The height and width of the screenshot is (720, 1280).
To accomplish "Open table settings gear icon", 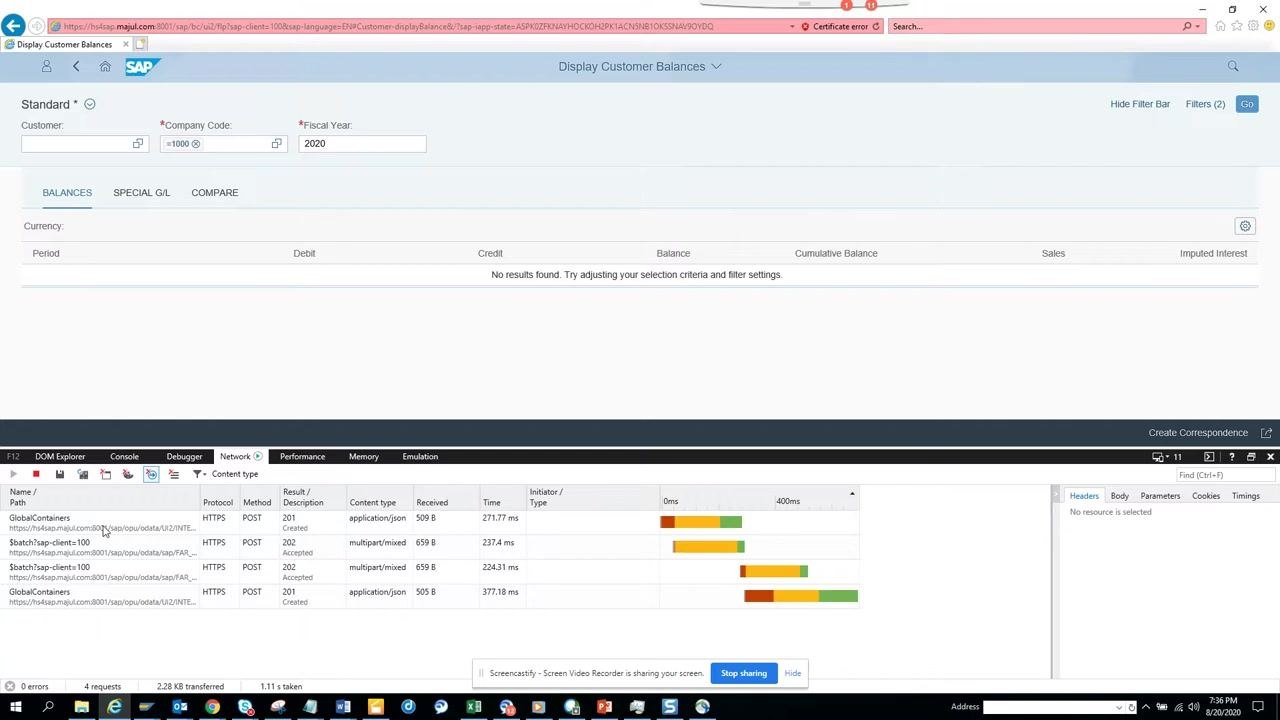I will click(x=1245, y=226).
